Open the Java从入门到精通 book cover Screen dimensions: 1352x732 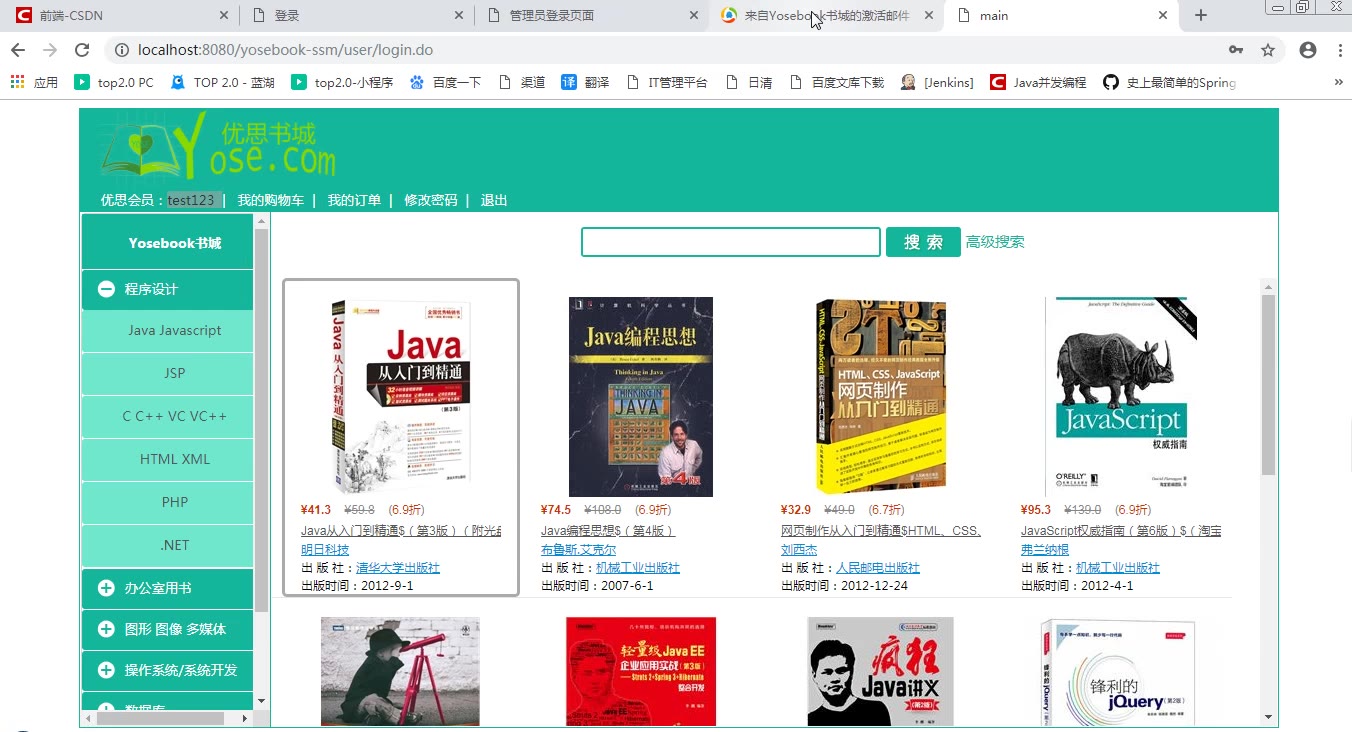coord(400,397)
